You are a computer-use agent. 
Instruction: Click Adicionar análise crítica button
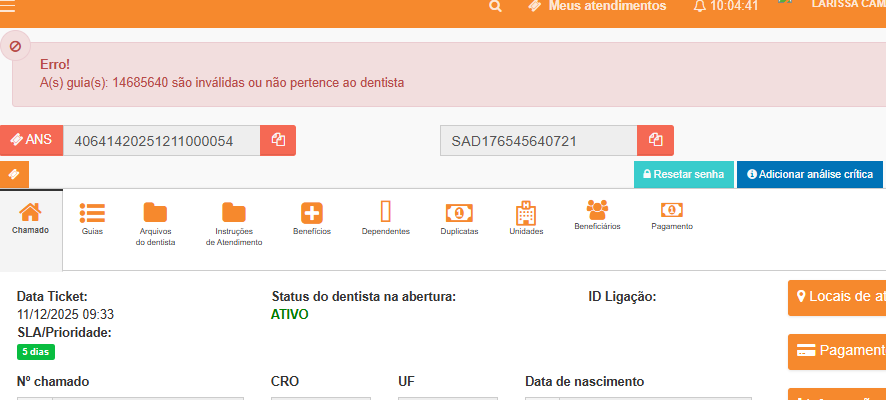(810, 174)
